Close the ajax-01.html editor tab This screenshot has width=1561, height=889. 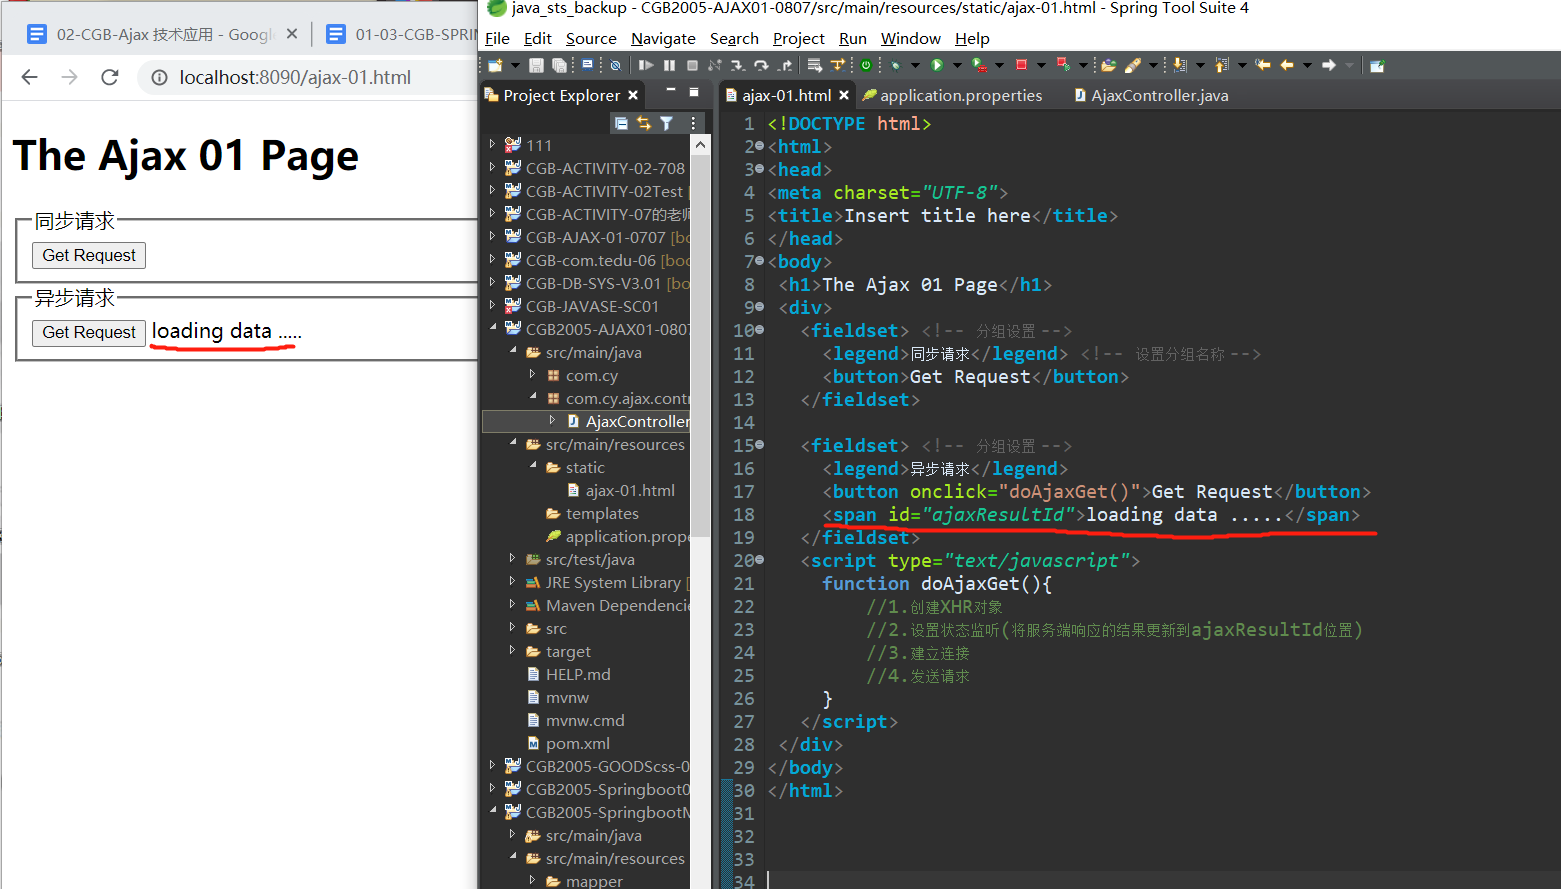(844, 95)
